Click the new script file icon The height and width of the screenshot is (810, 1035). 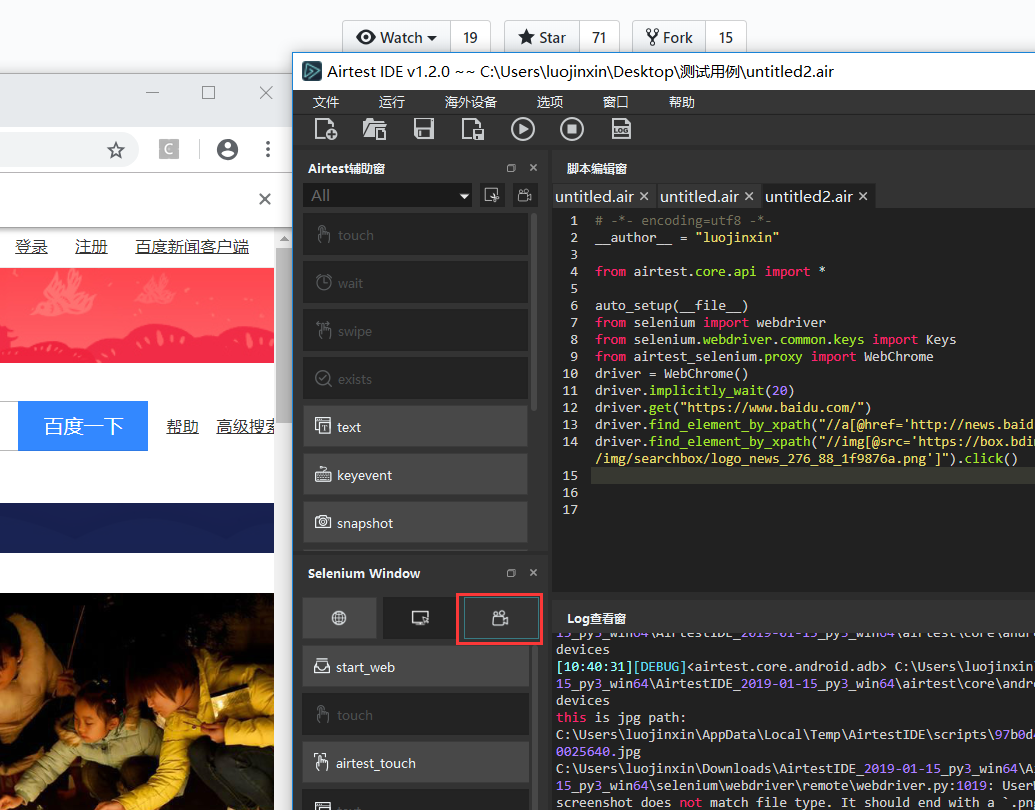325,129
